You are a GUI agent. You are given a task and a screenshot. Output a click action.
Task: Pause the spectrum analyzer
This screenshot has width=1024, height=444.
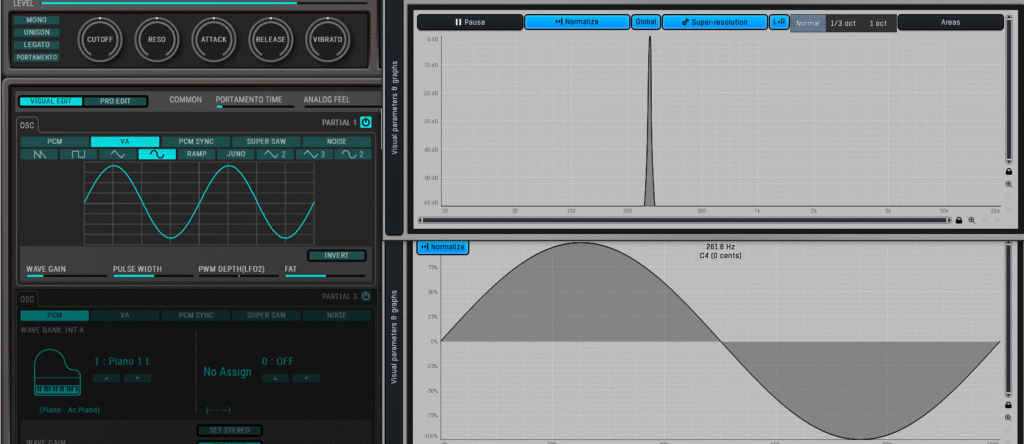pos(469,22)
